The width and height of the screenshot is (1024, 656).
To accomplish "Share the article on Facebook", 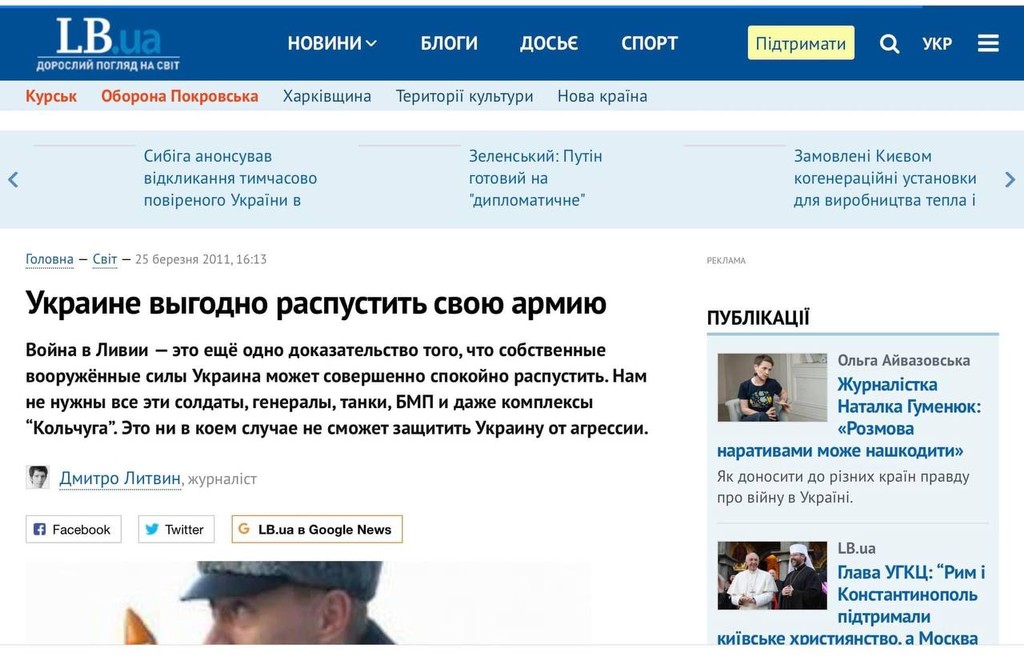I will pos(72,529).
